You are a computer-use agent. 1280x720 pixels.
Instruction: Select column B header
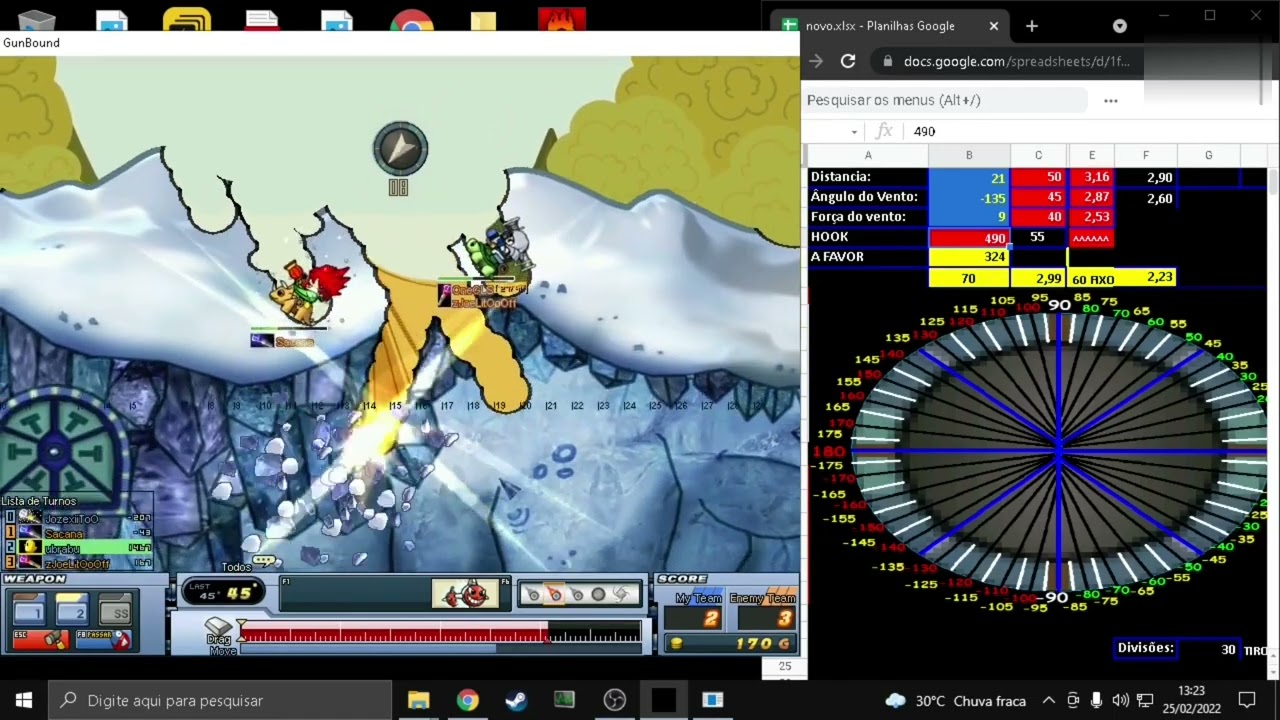(969, 155)
